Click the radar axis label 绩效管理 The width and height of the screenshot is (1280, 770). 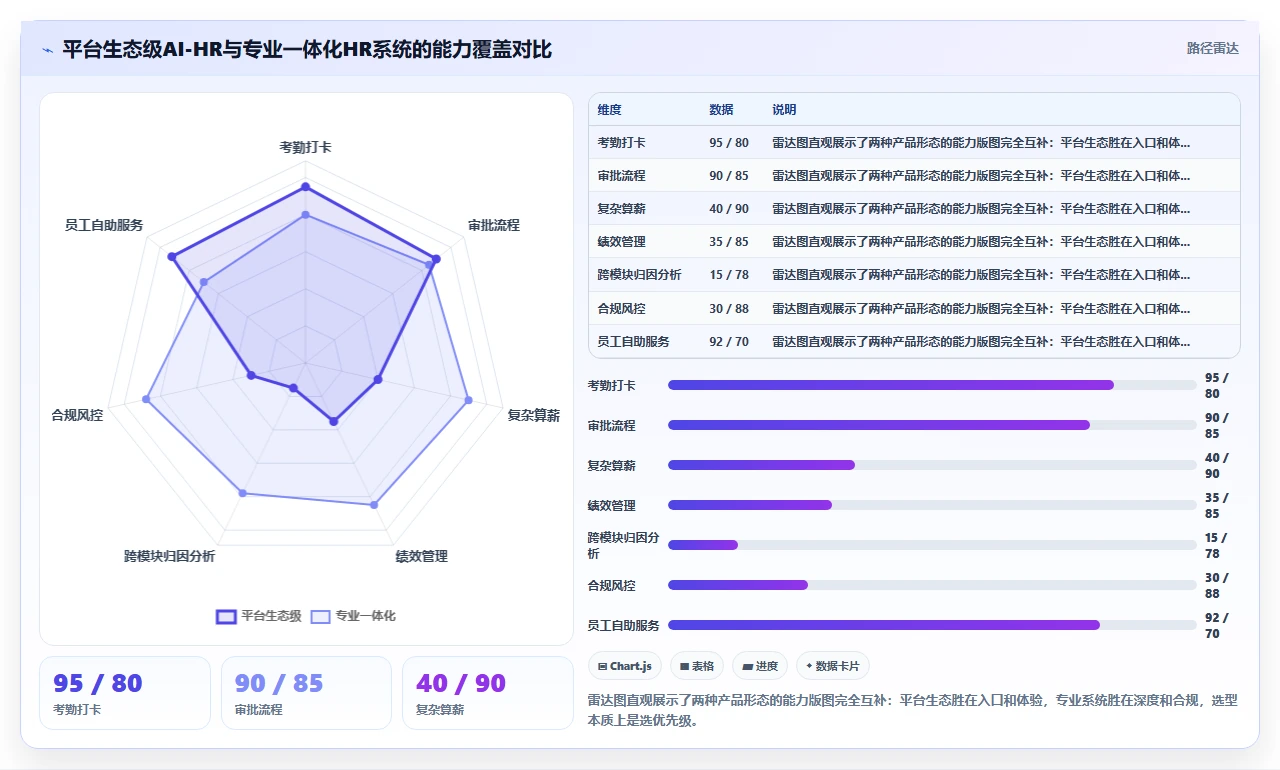pos(421,557)
